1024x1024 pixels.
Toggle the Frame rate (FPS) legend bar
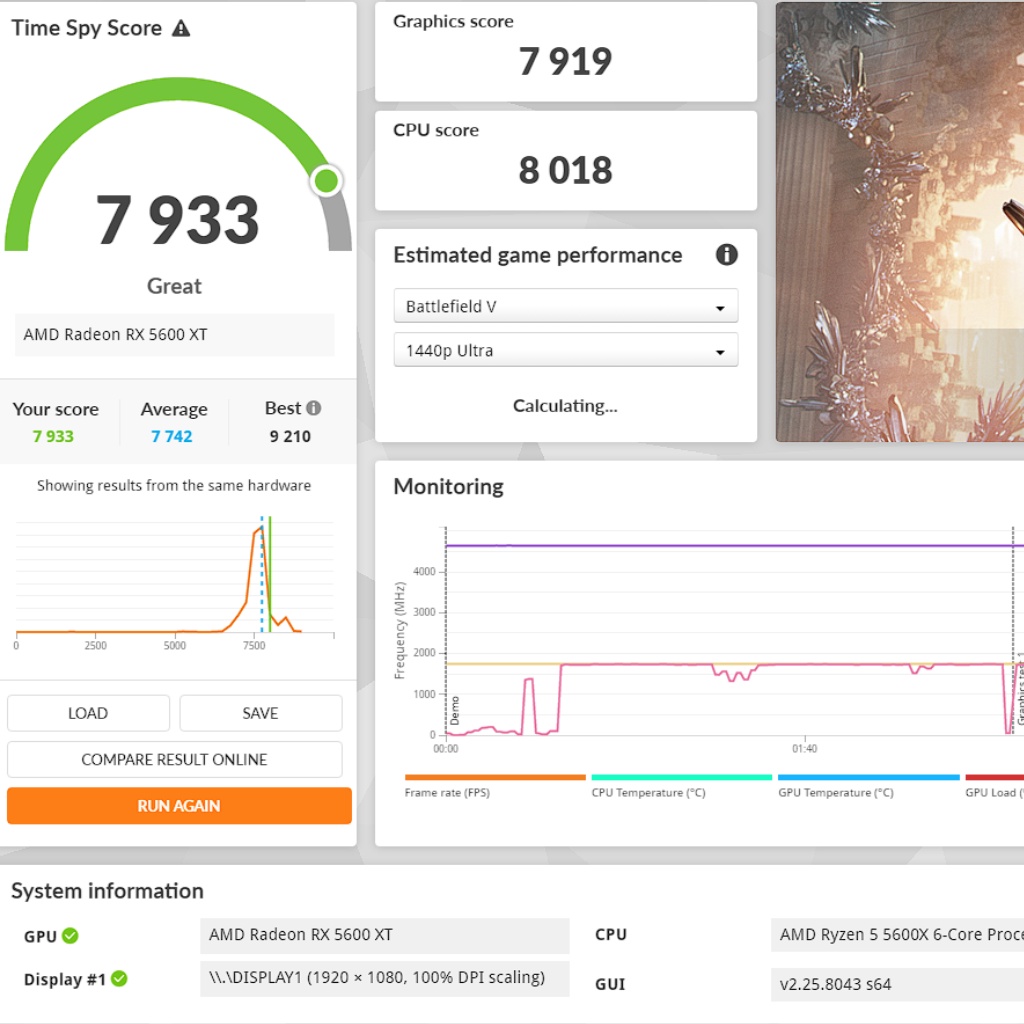pos(495,777)
